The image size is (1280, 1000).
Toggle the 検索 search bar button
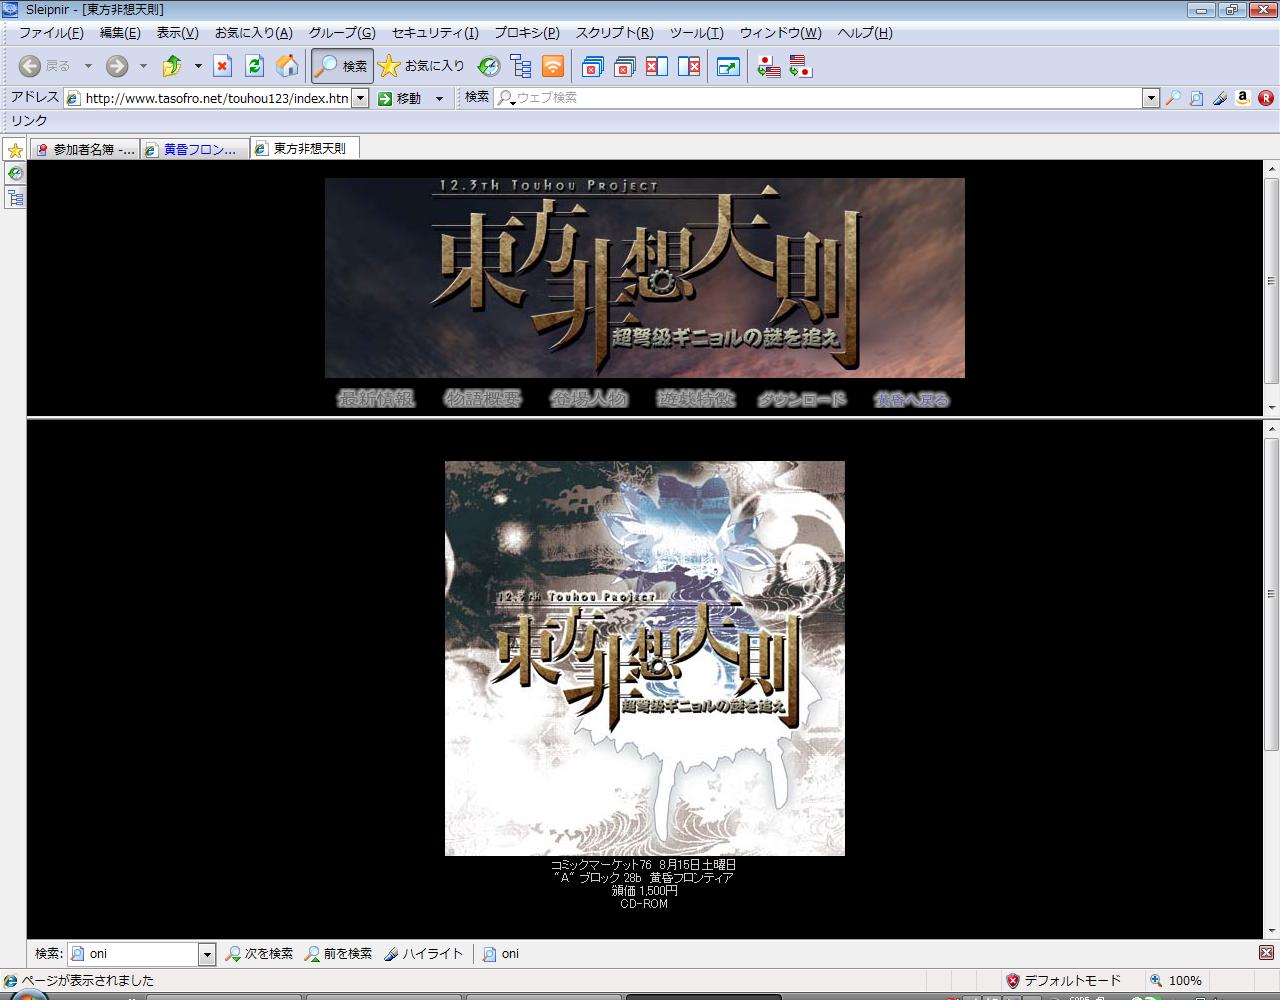(342, 66)
